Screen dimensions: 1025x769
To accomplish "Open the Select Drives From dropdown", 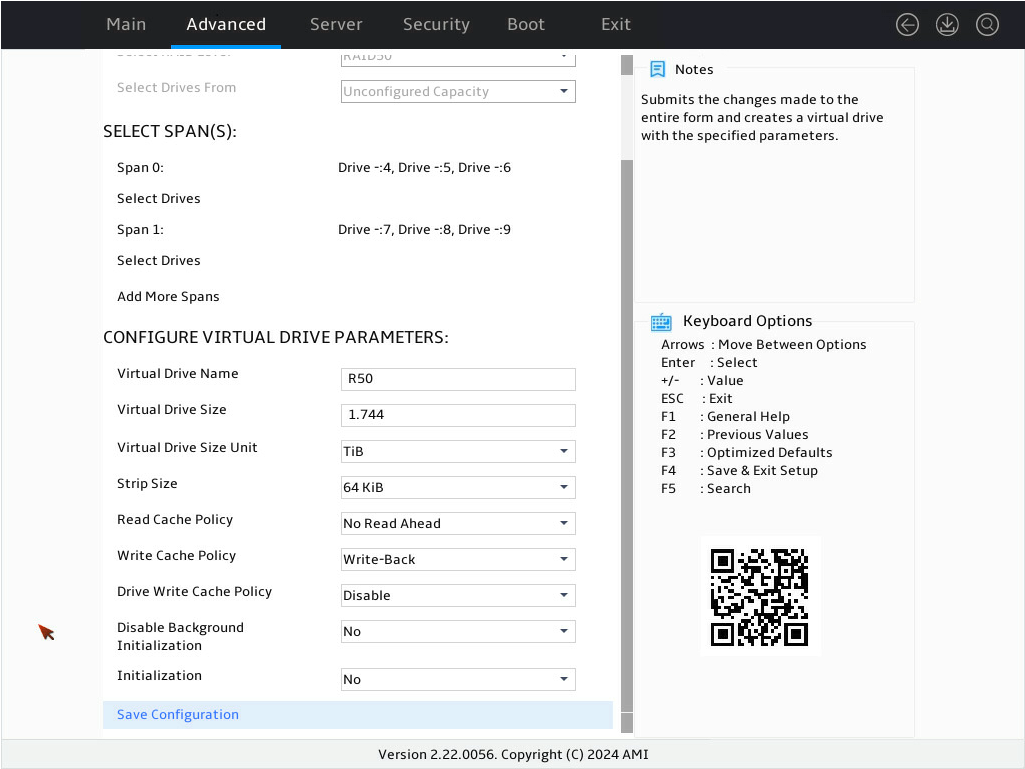I will pos(458,92).
